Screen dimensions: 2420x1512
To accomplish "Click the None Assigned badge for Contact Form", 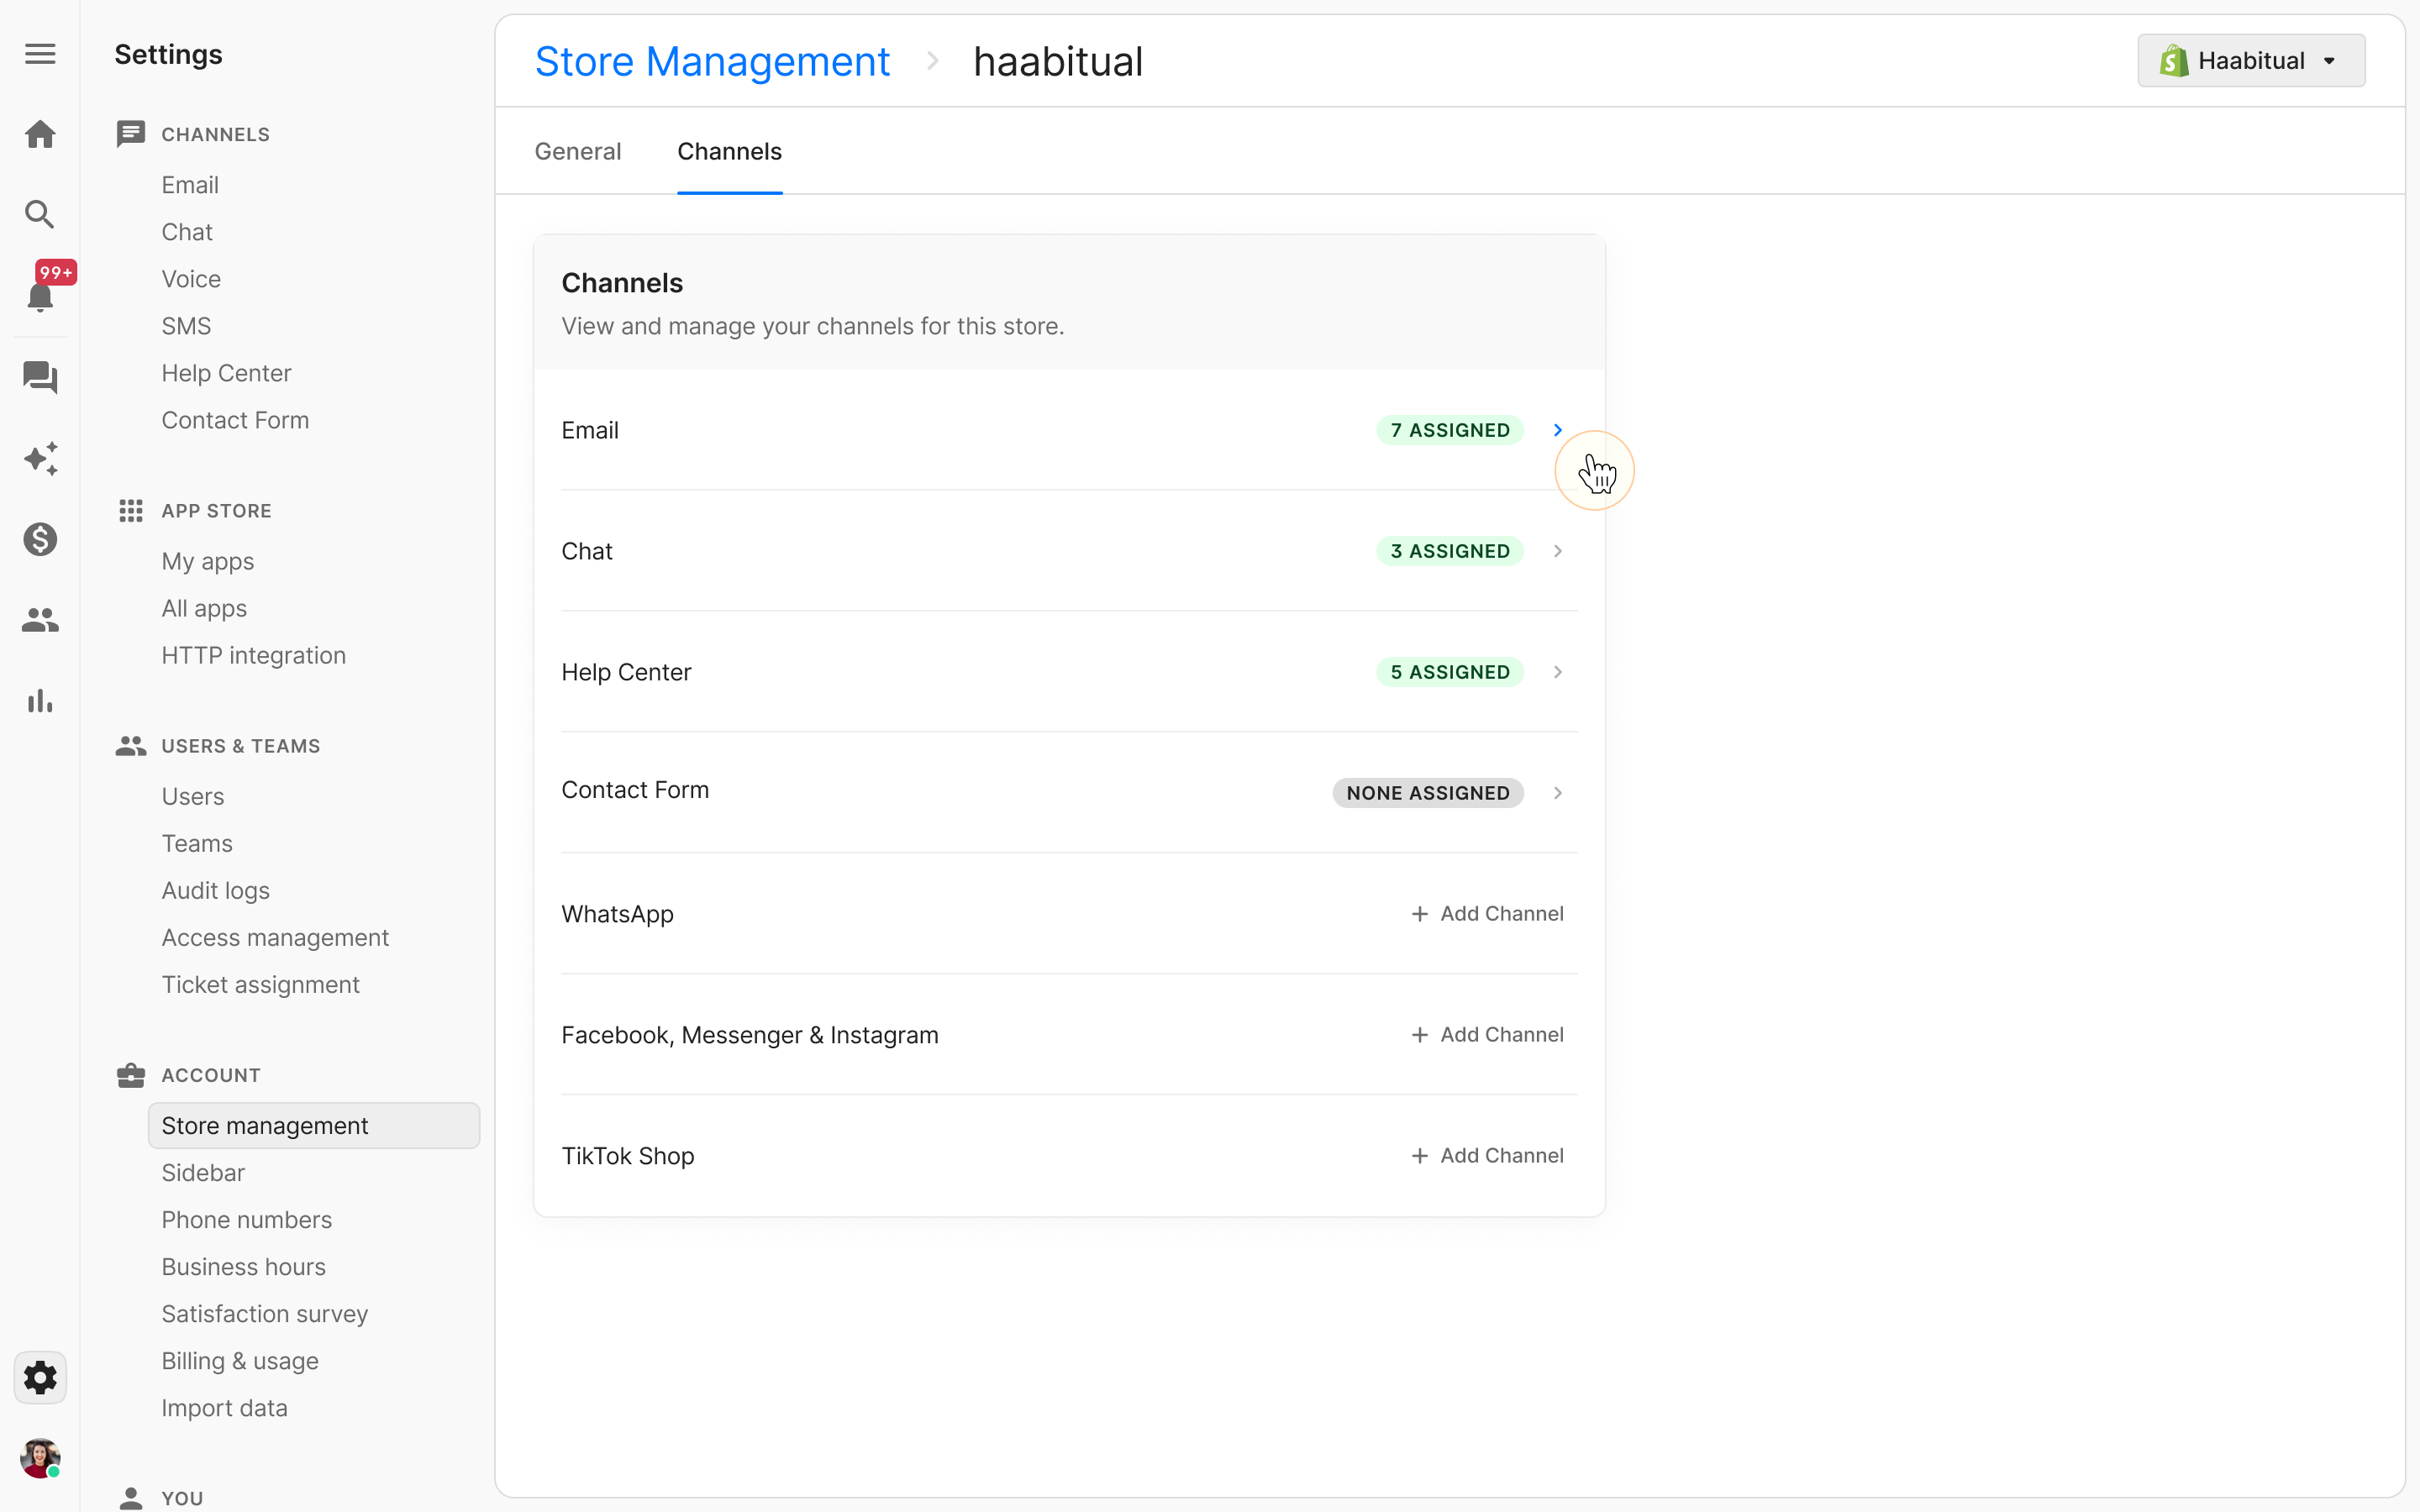I will click(1428, 793).
